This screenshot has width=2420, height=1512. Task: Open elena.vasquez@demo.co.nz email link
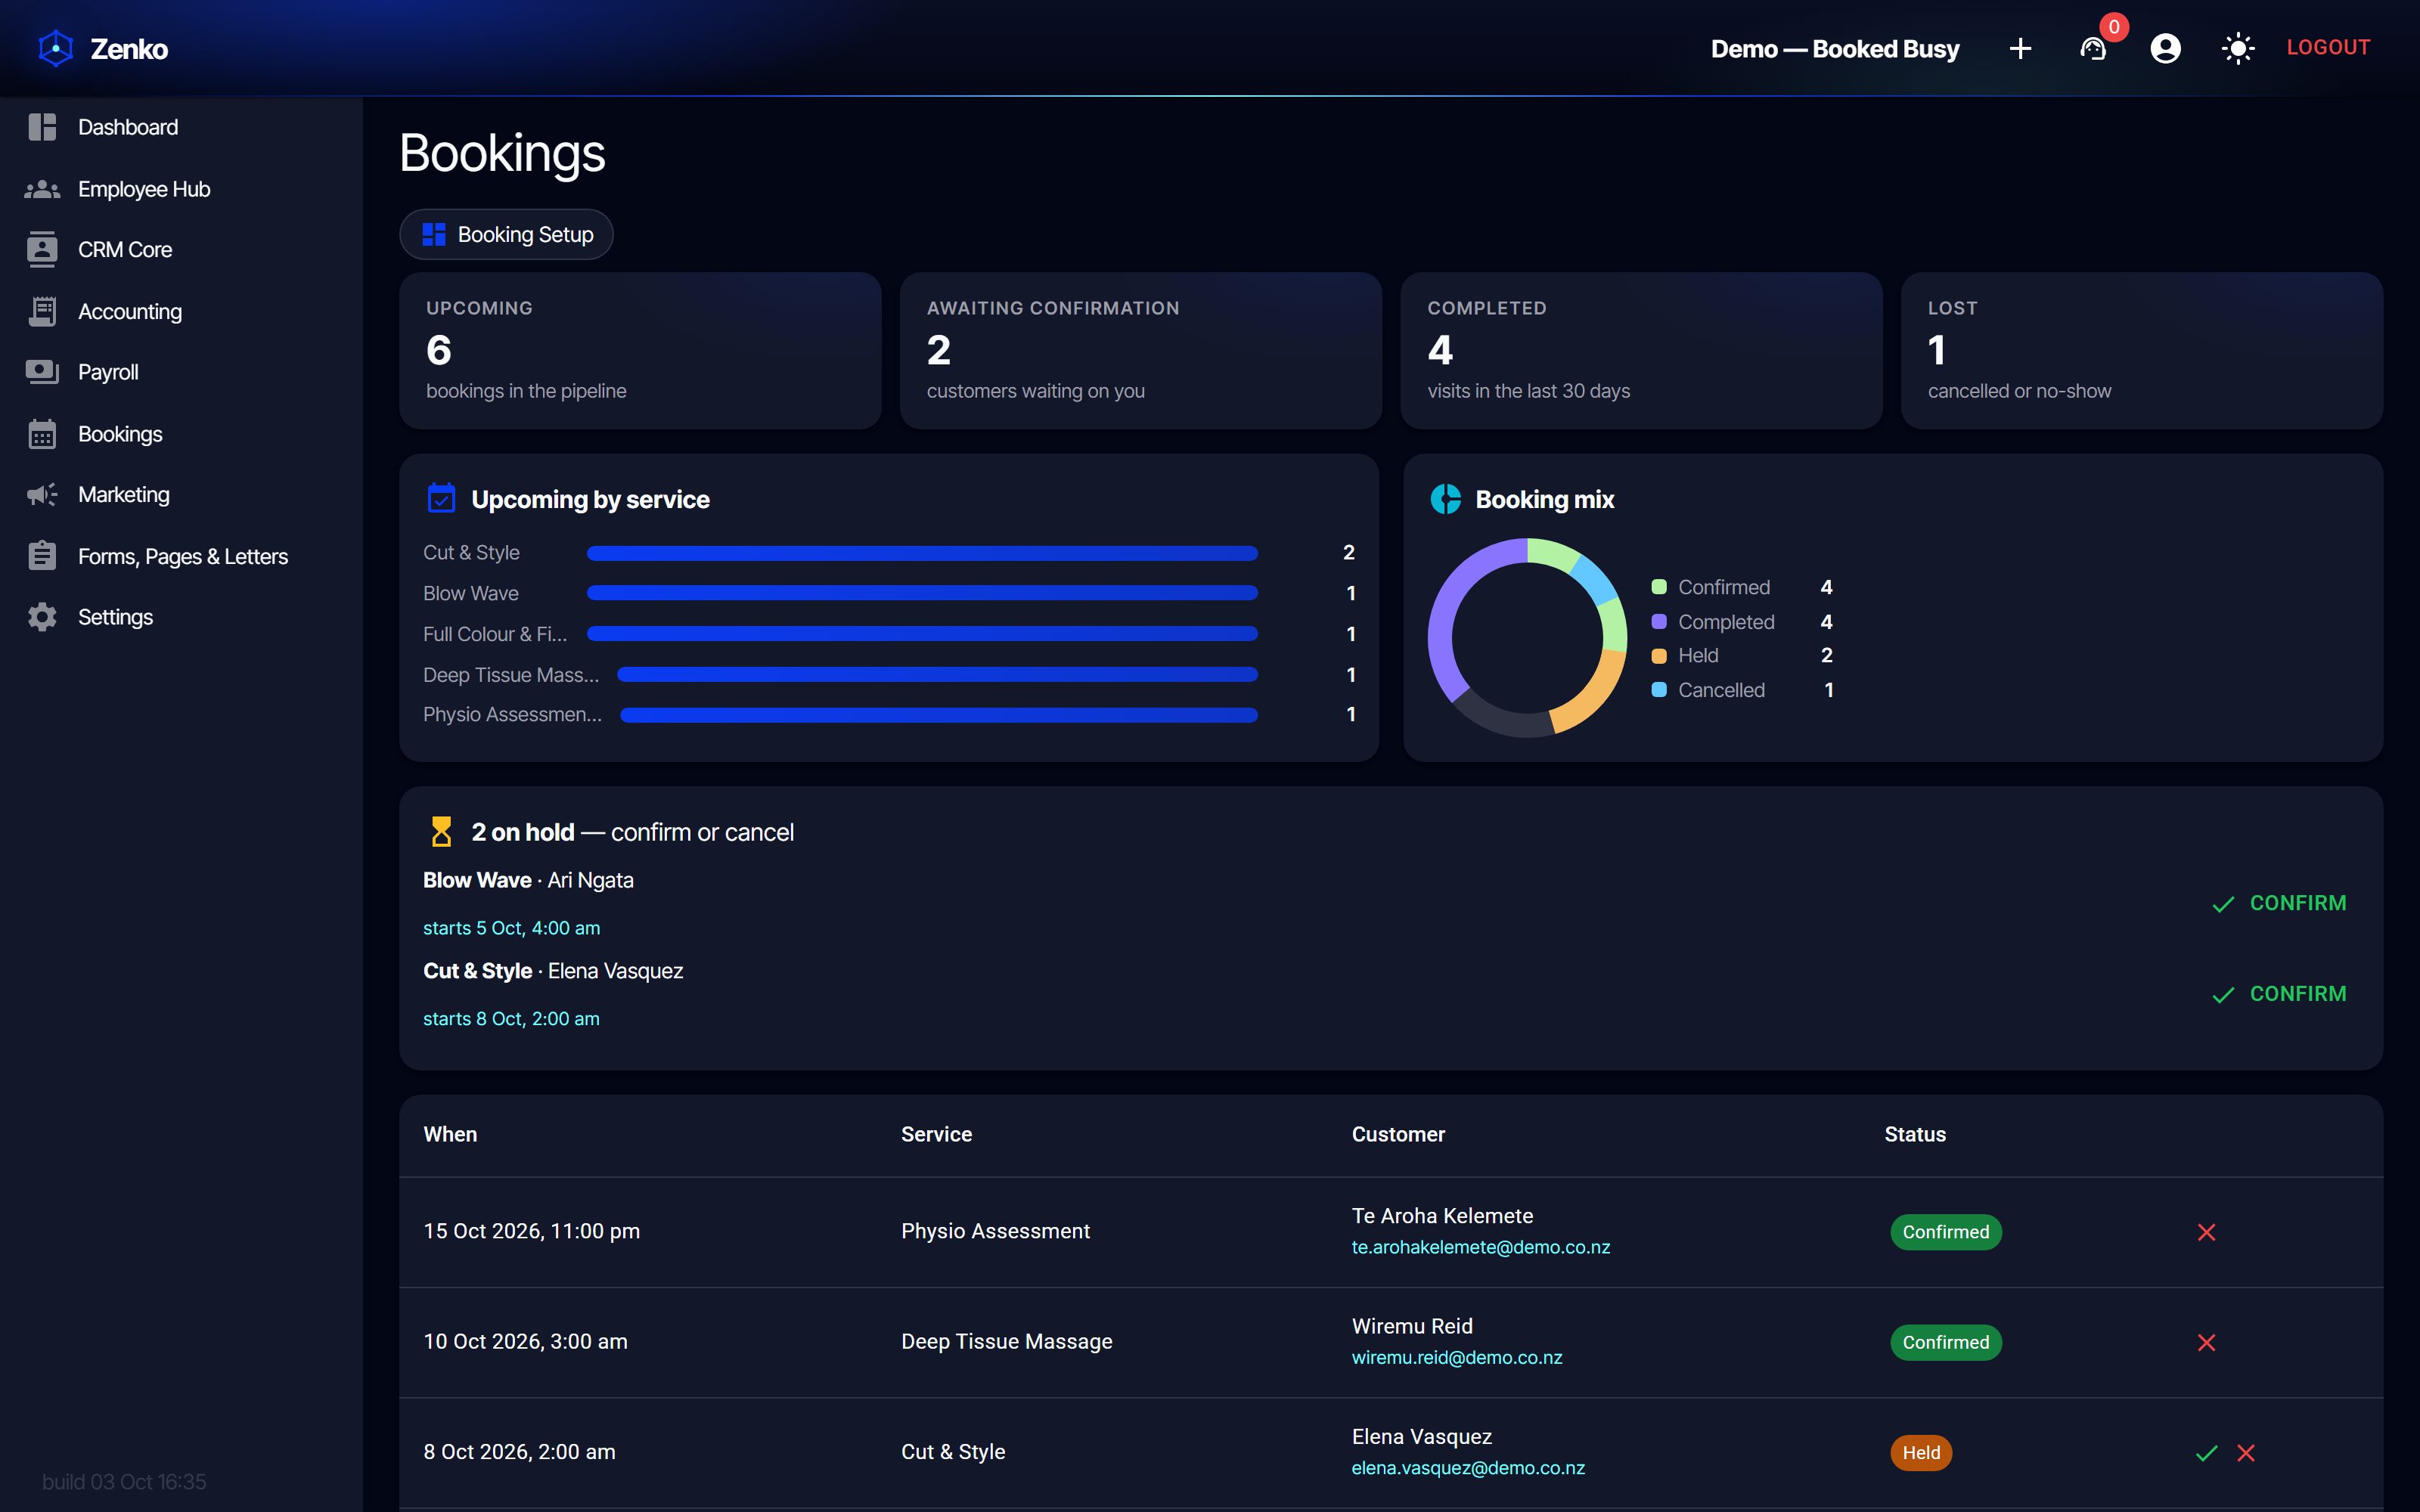pyautogui.click(x=1468, y=1468)
